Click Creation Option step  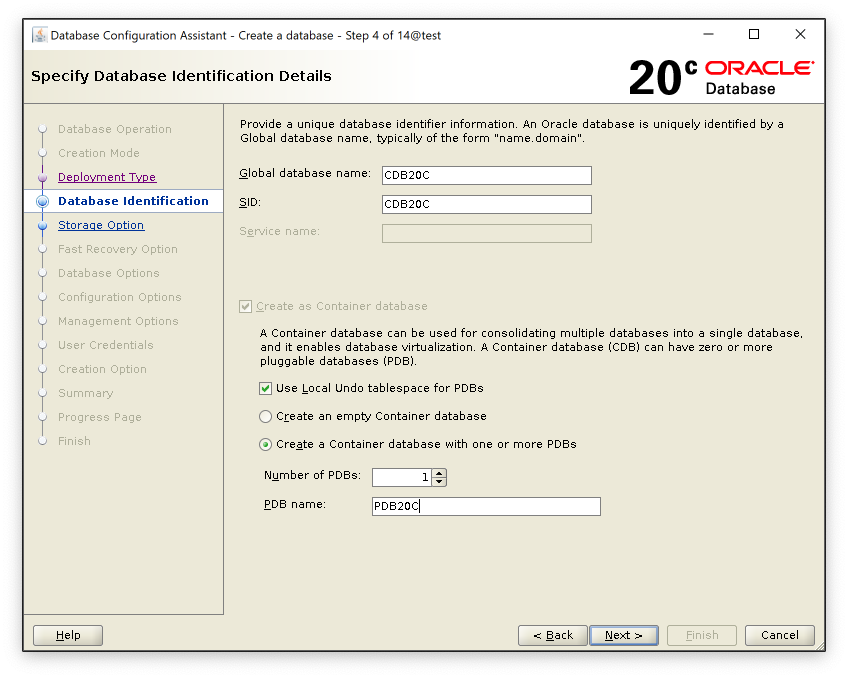(x=102, y=369)
